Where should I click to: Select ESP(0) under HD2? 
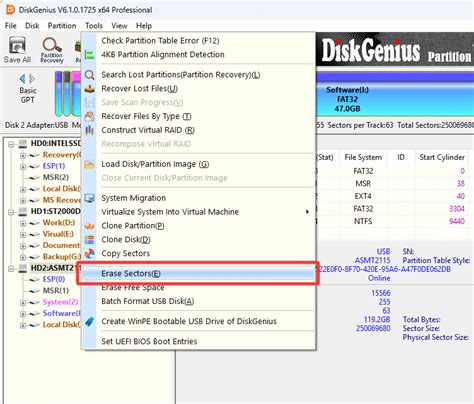54,279
